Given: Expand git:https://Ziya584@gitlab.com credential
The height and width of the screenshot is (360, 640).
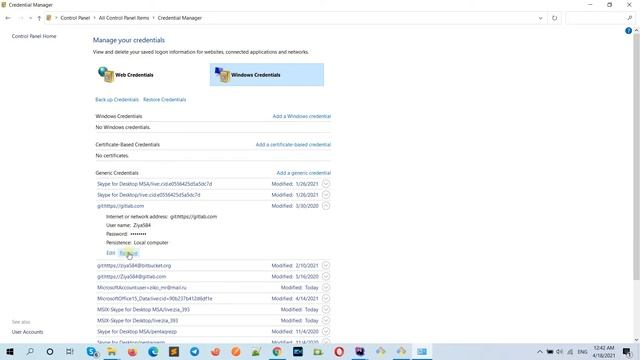Looking at the screenshot, I should tap(326, 276).
